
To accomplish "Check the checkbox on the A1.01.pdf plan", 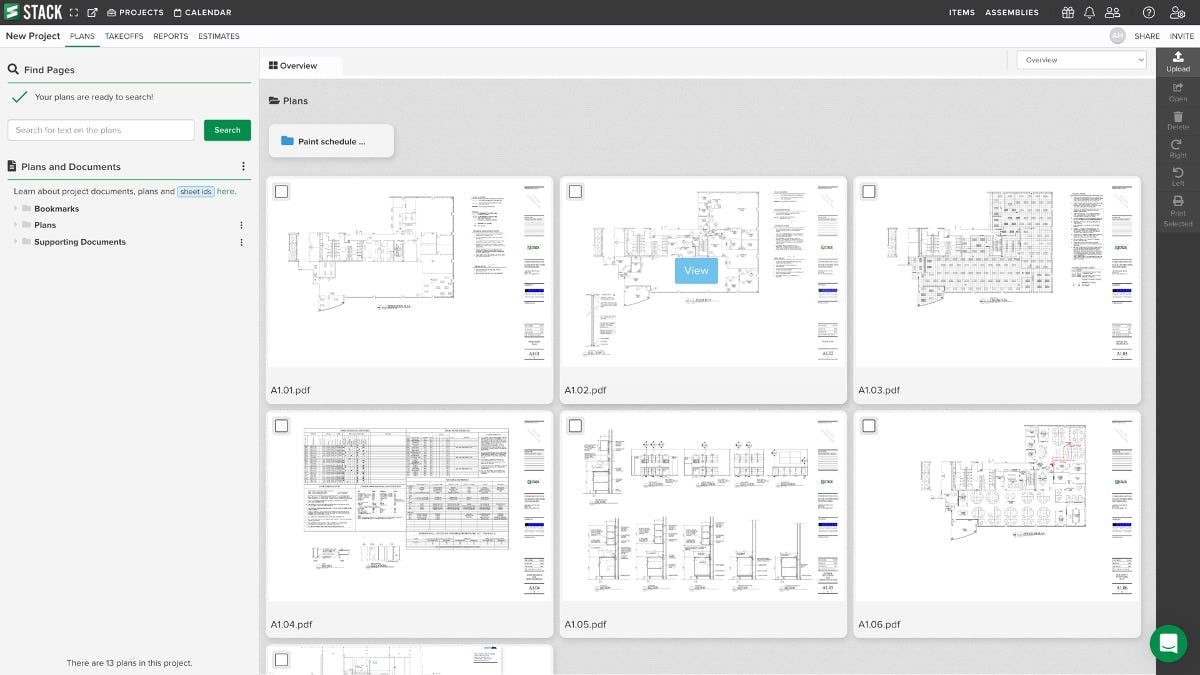I will (281, 191).
